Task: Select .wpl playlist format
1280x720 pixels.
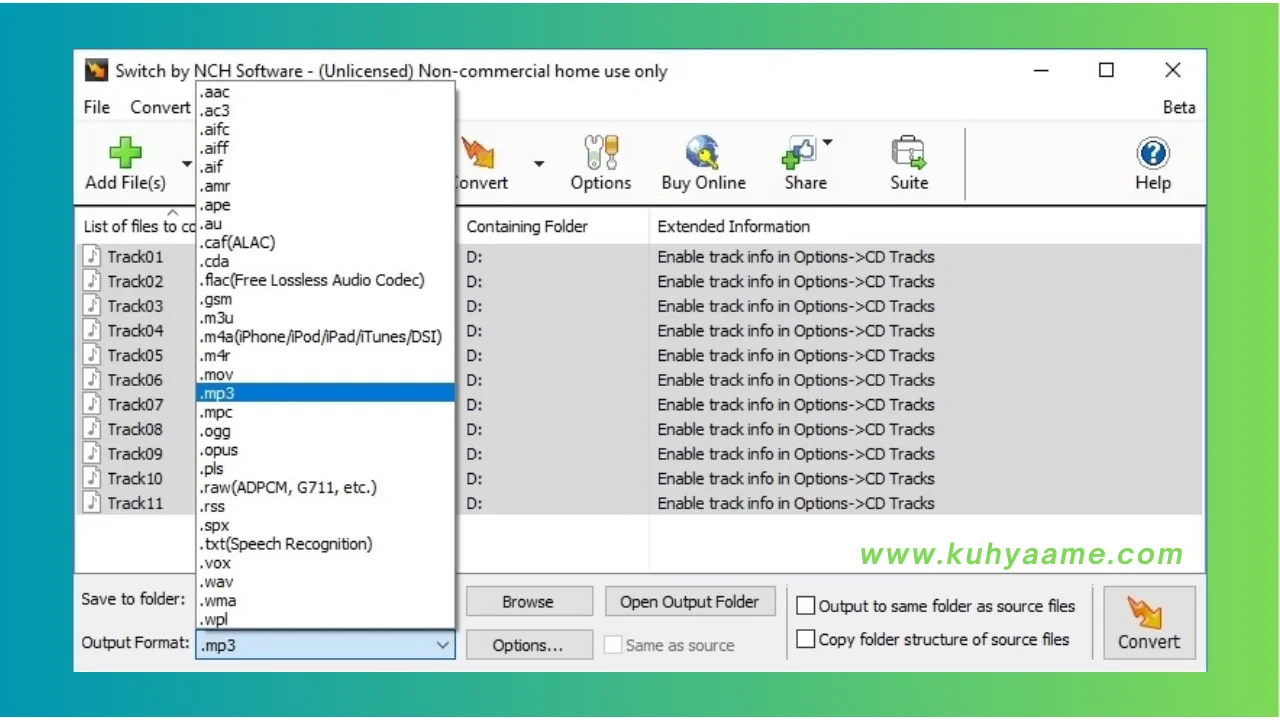Action: click(326, 619)
